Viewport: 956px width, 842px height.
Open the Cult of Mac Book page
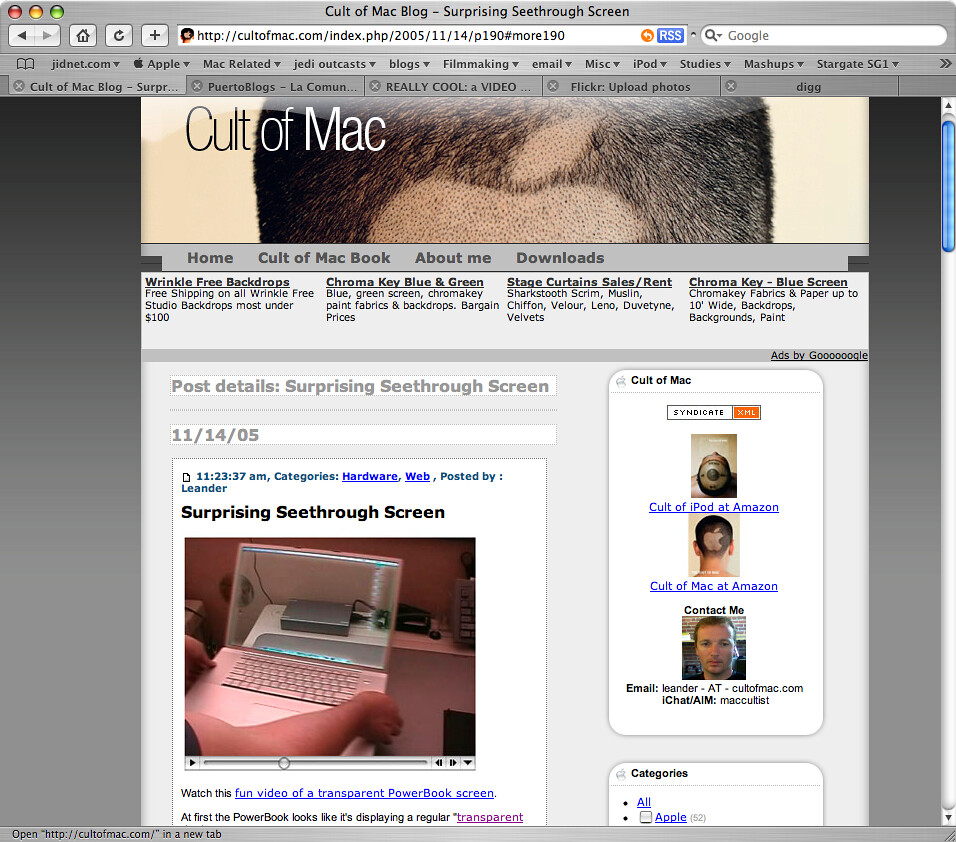click(x=324, y=258)
